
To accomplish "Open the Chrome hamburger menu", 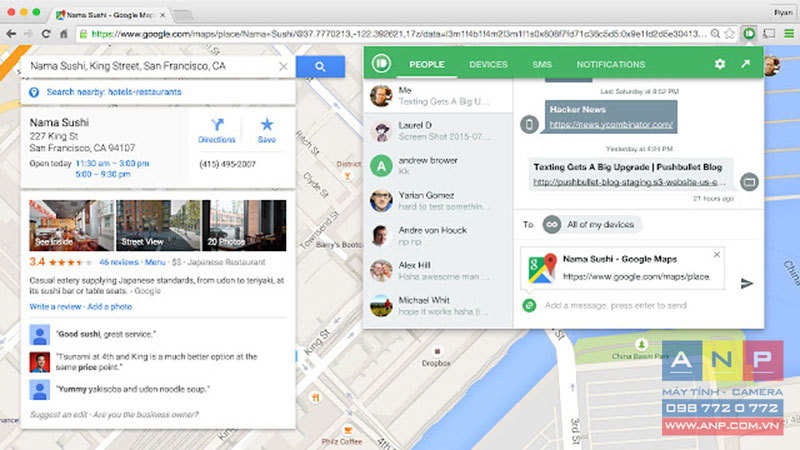I will [x=789, y=34].
